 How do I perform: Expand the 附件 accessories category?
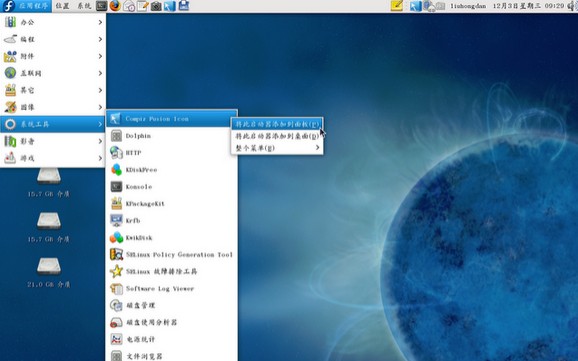(x=53, y=56)
